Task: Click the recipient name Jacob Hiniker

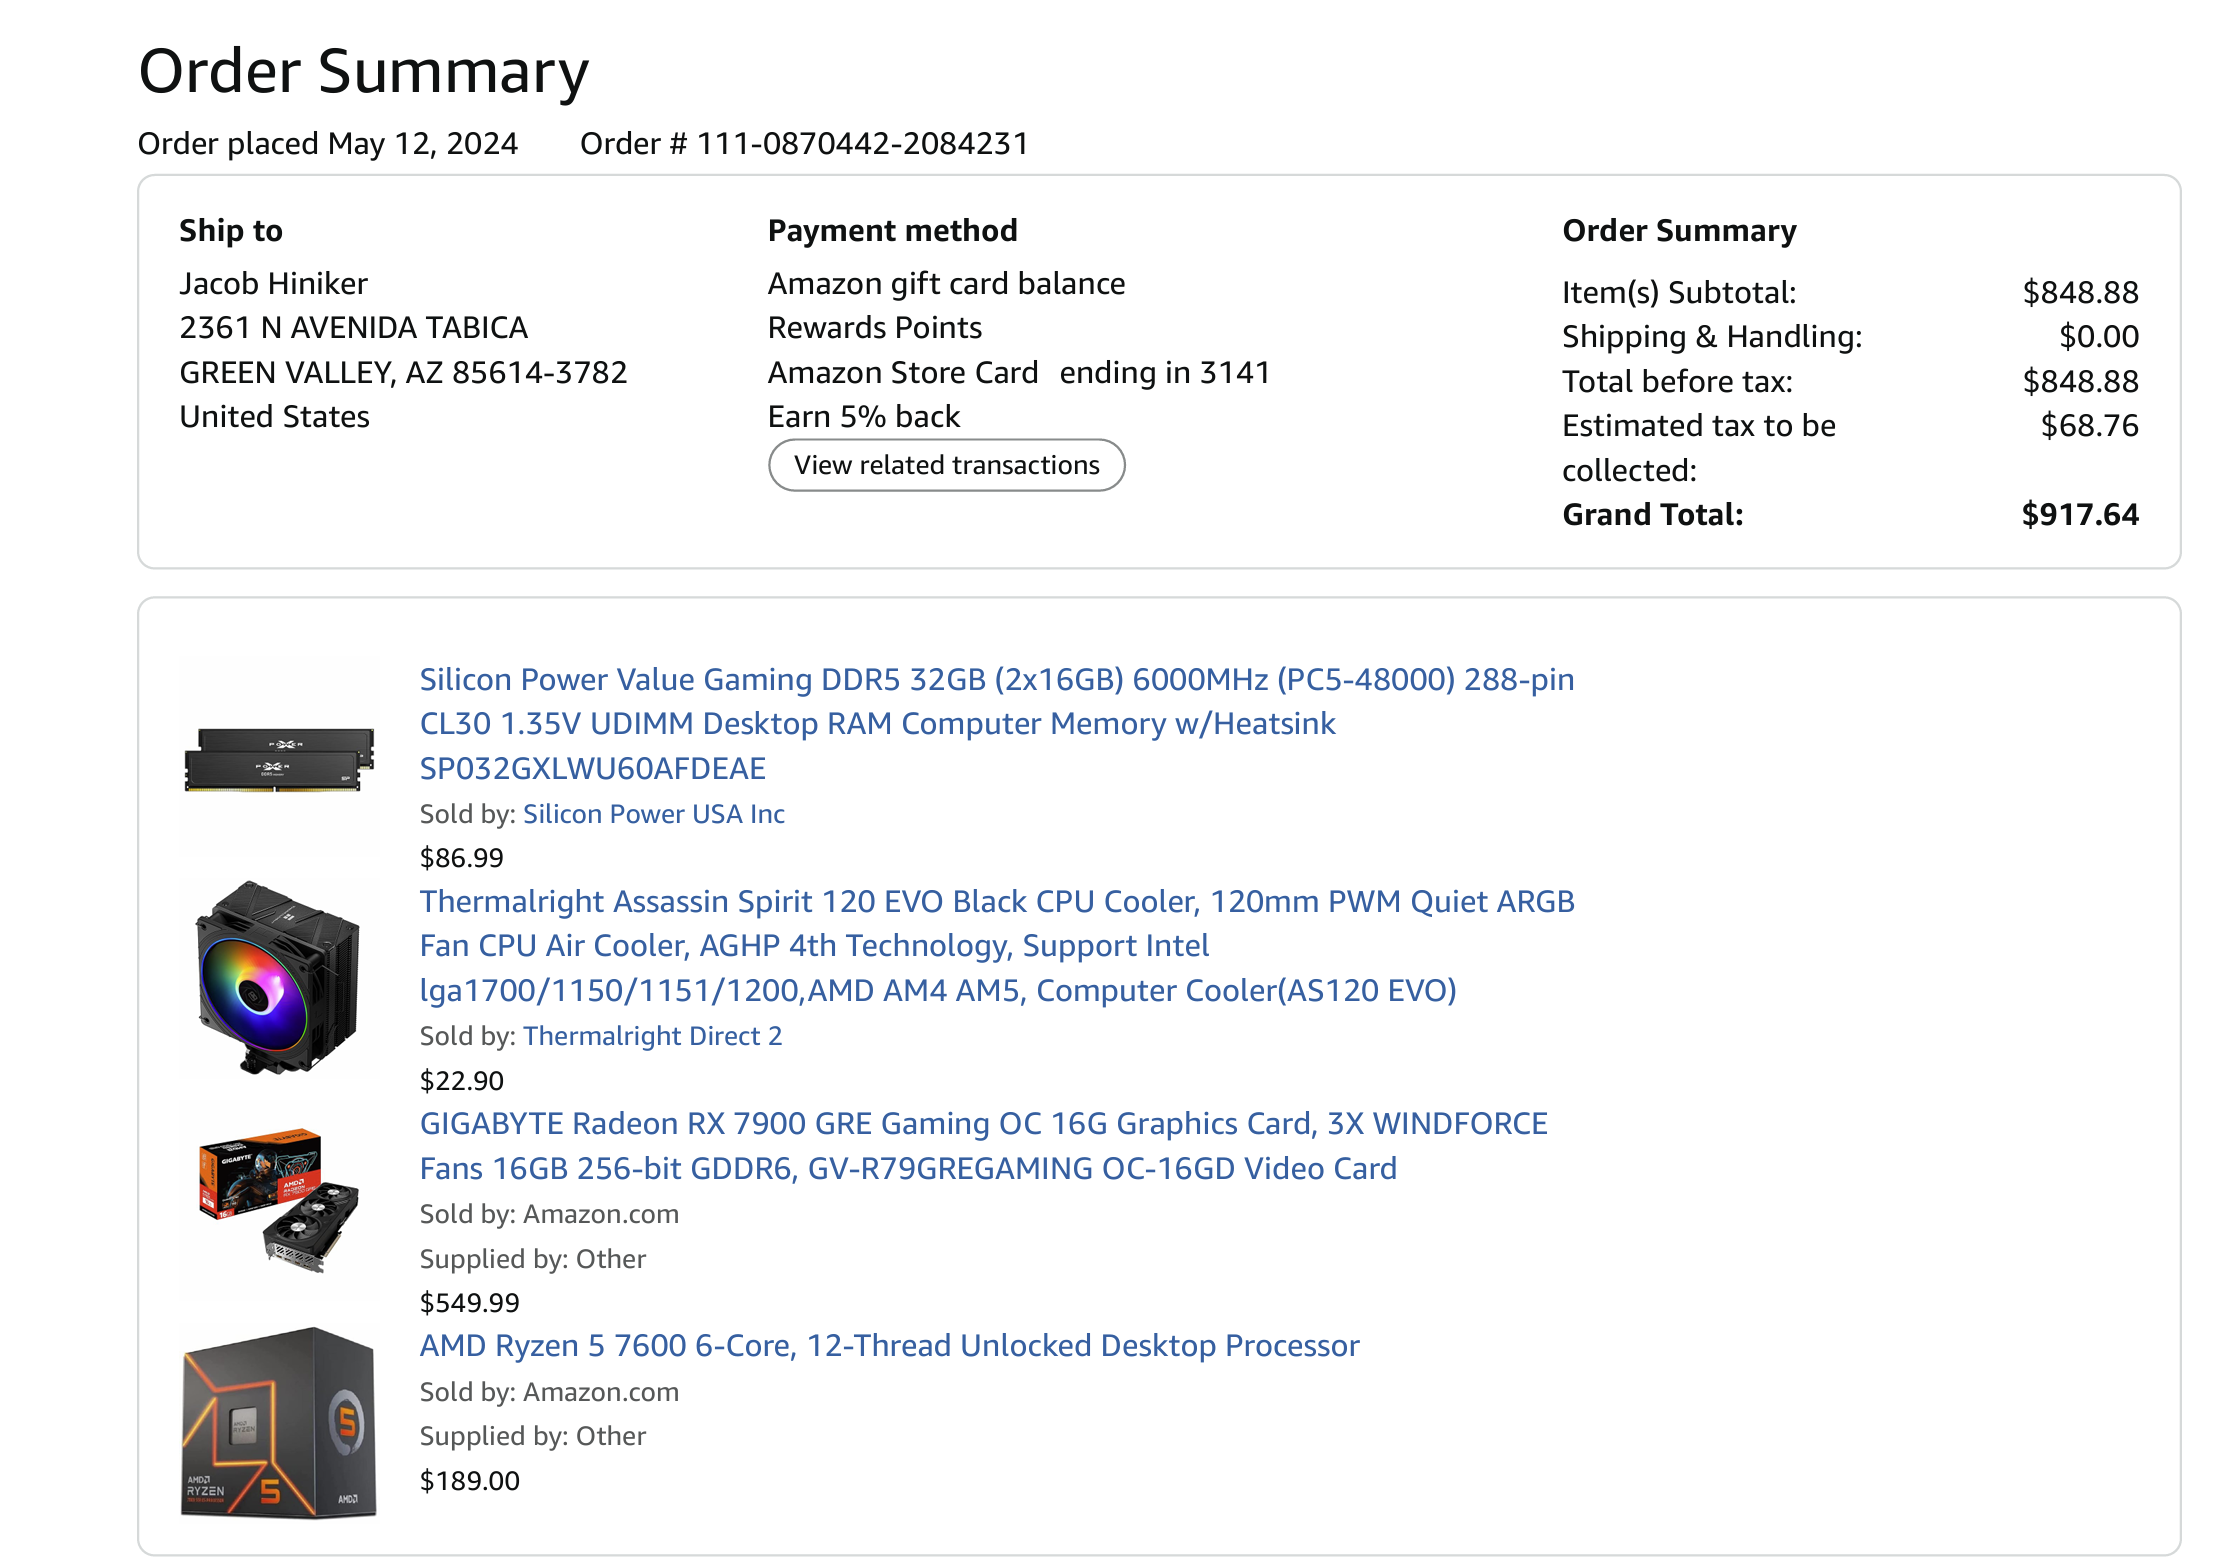Action: pyautogui.click(x=273, y=284)
